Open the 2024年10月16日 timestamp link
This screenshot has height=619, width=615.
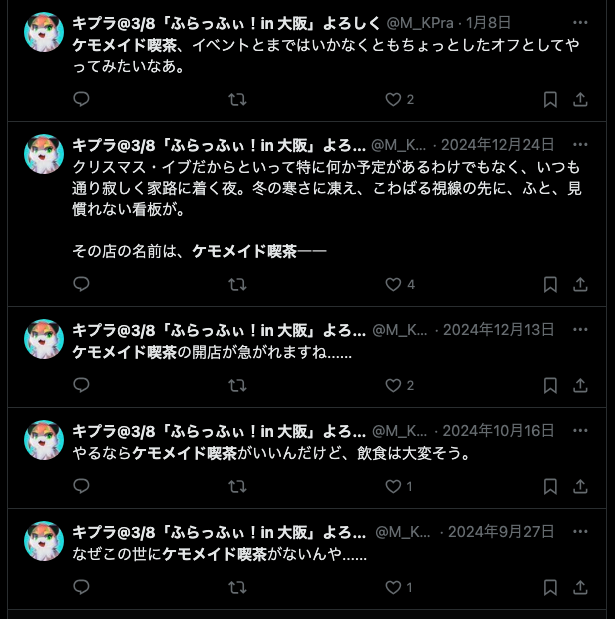(x=498, y=431)
